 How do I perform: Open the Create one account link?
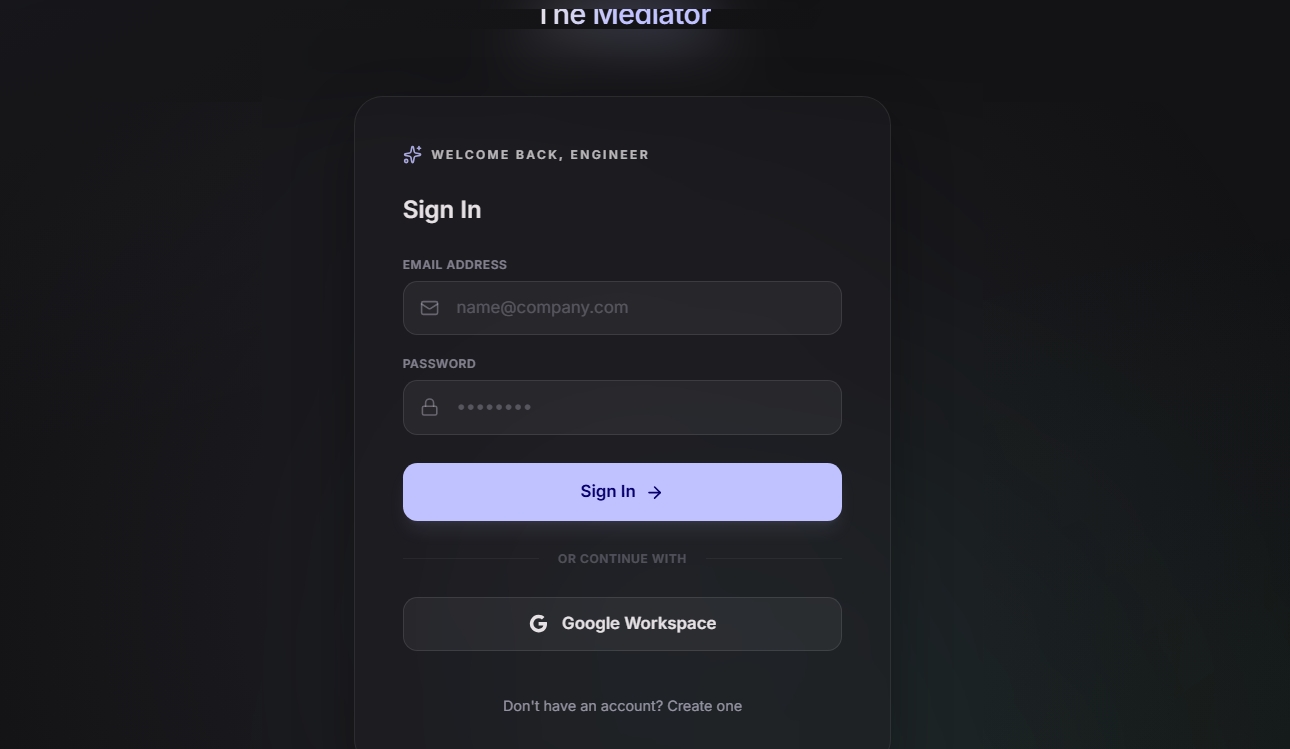coord(705,706)
